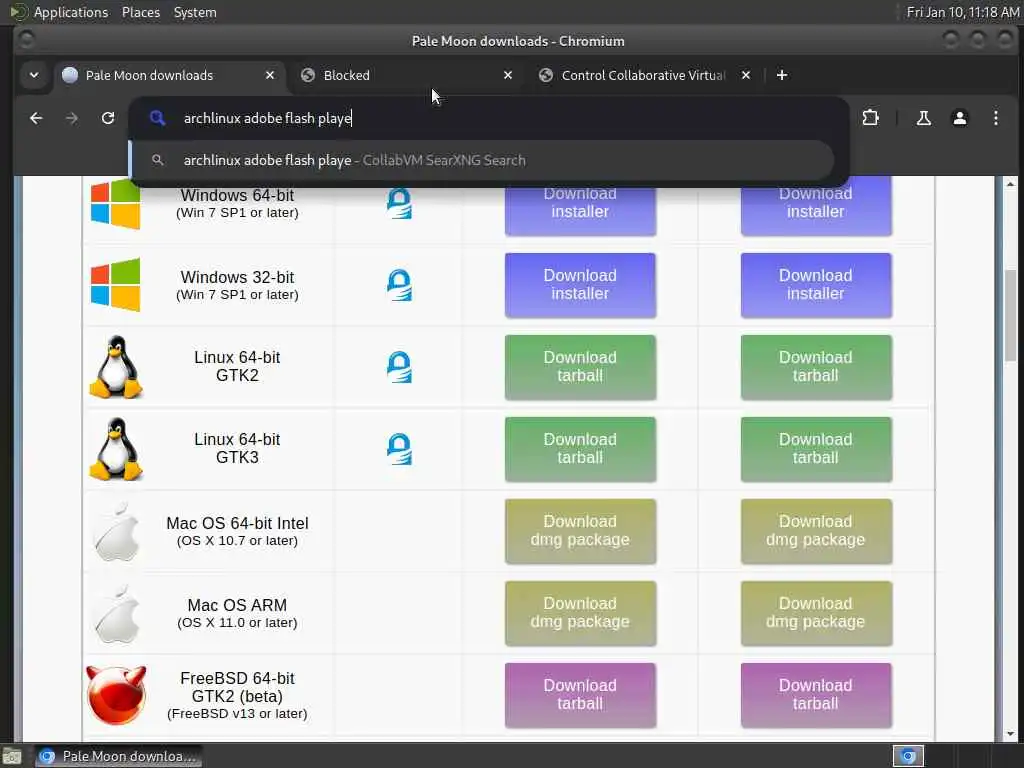Click scrollbar down arrow
Image resolution: width=1024 pixels, height=768 pixels.
tap(1010, 734)
